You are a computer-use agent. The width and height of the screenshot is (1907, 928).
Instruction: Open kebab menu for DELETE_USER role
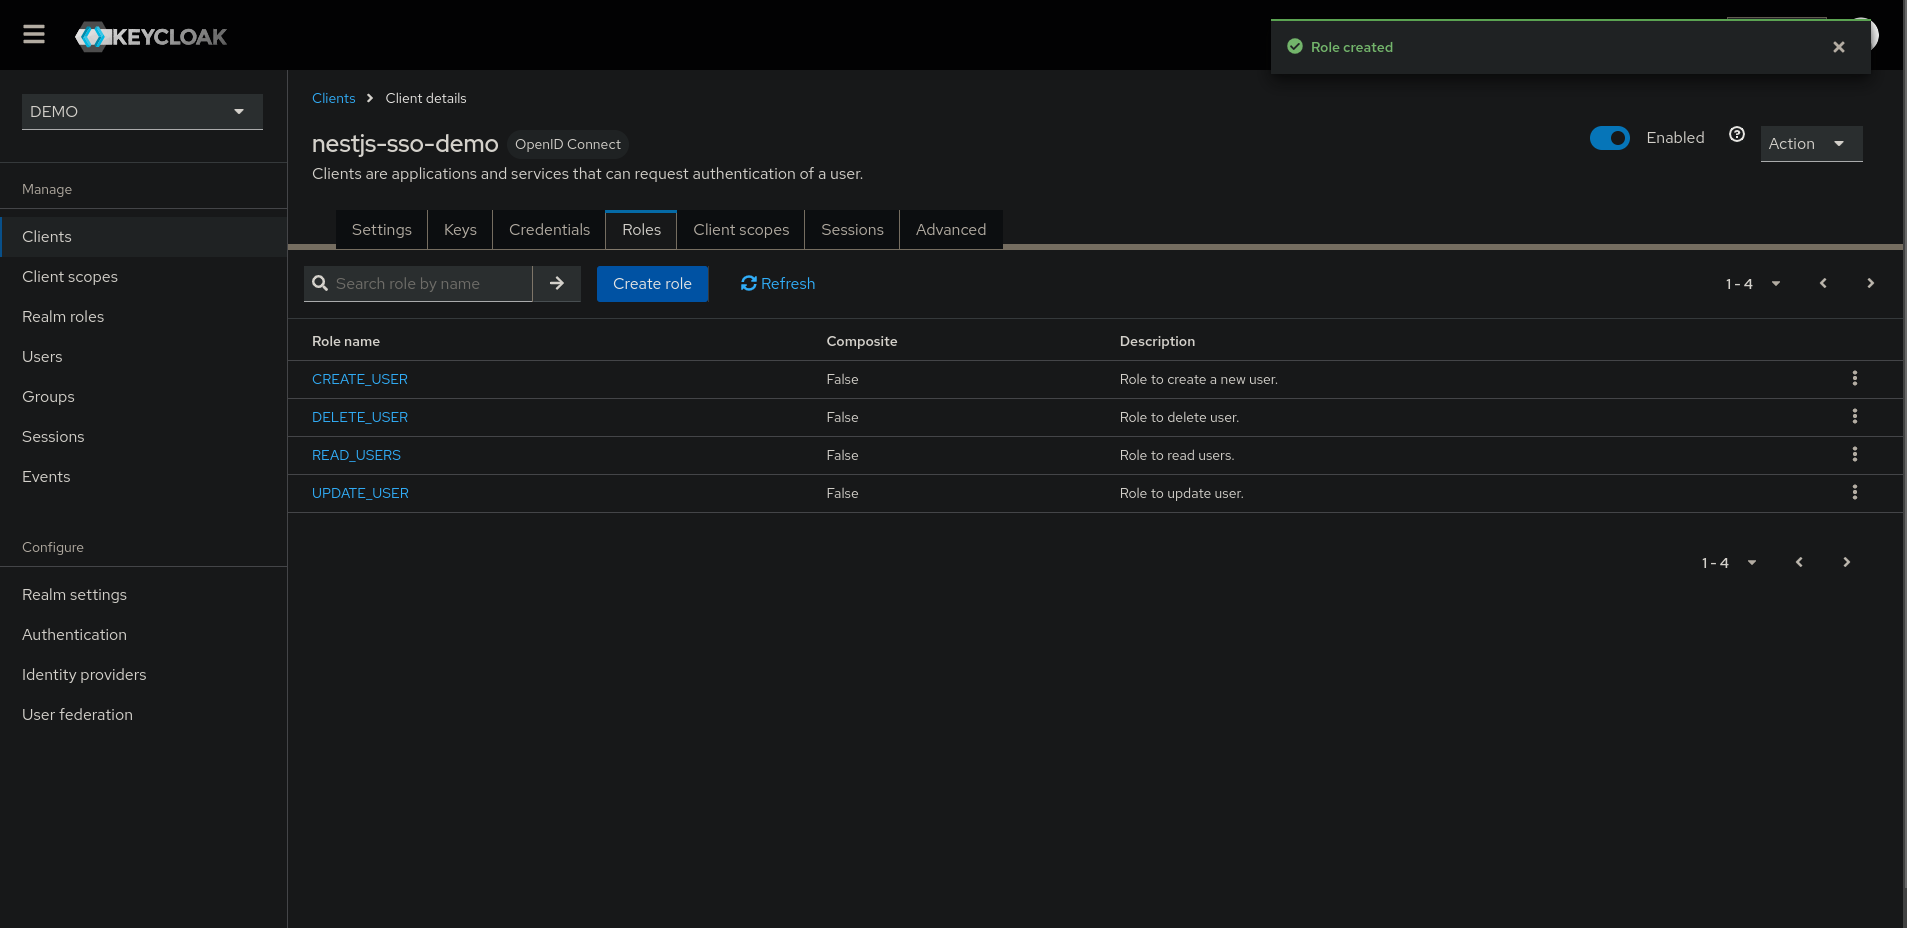(1854, 417)
